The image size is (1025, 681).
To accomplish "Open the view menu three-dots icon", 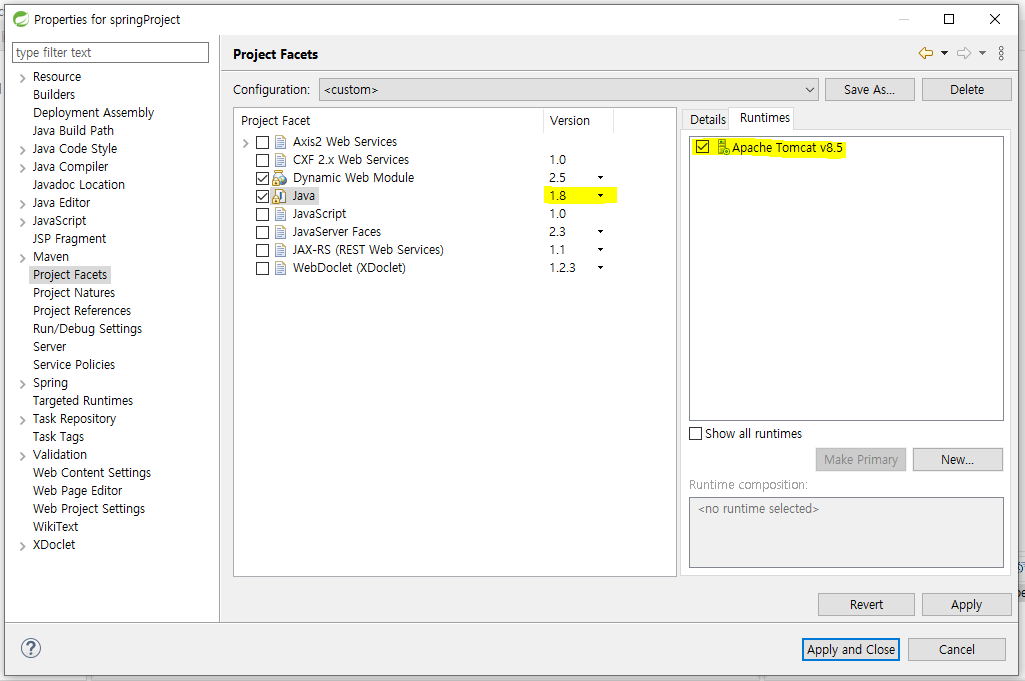I will [x=1001, y=54].
